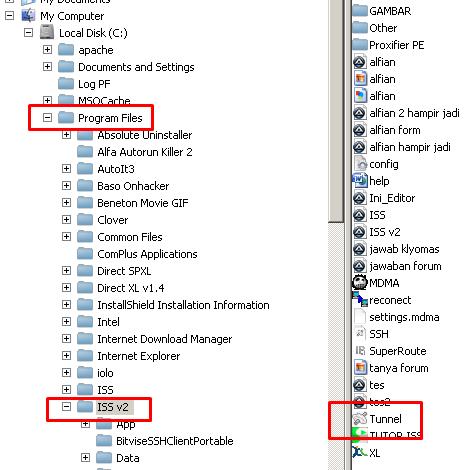
Task: Expand the apache folder node
Action: 47,49
